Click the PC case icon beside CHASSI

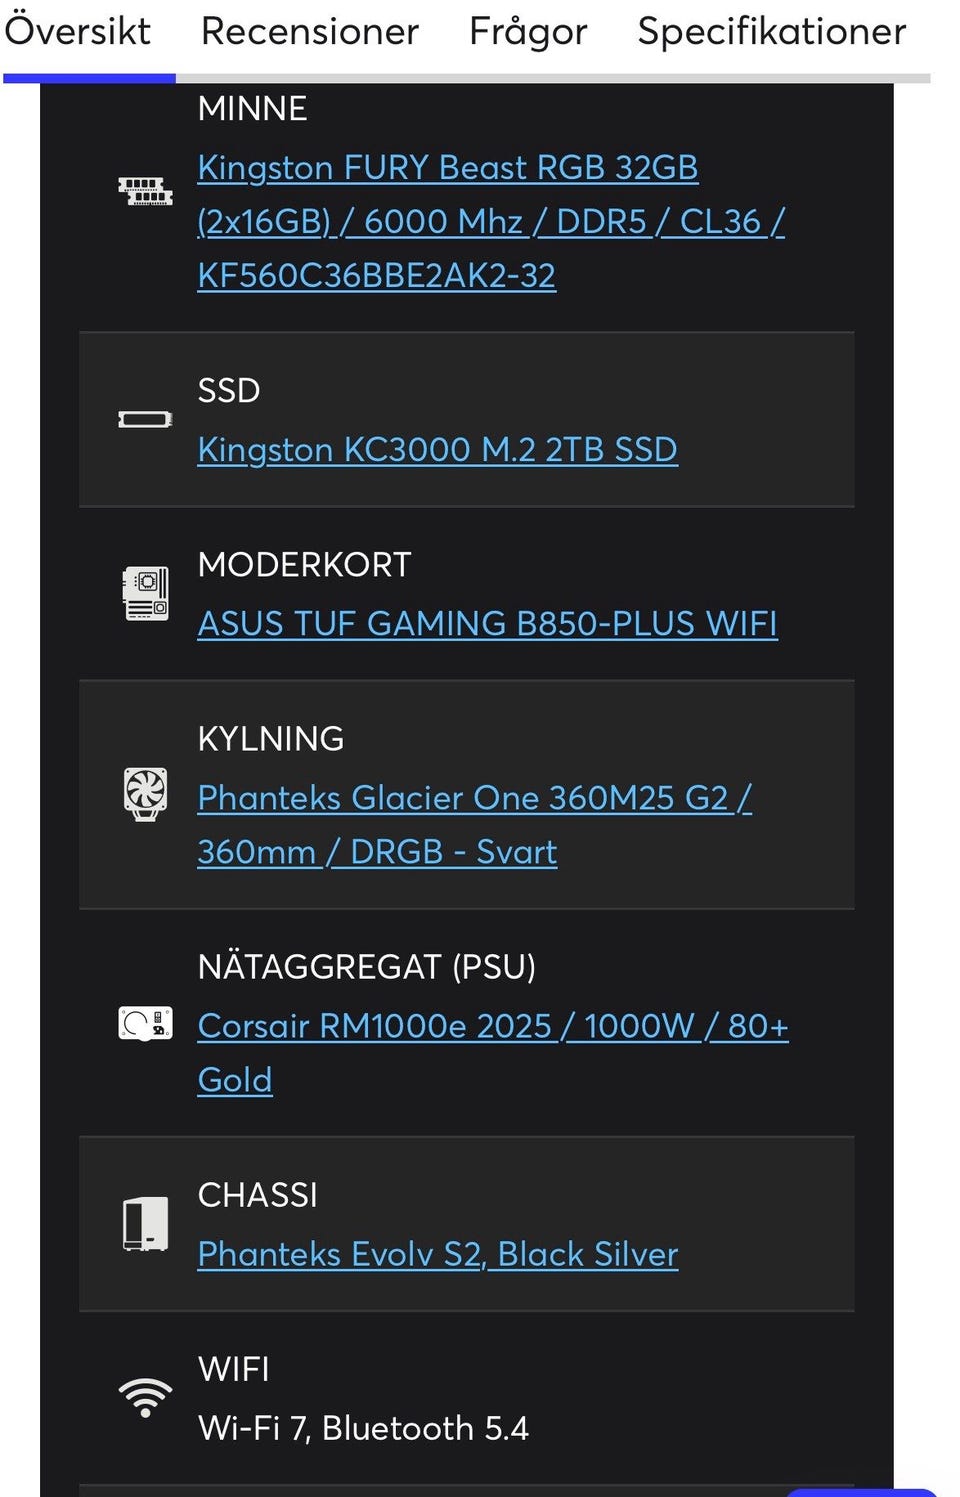click(145, 1224)
